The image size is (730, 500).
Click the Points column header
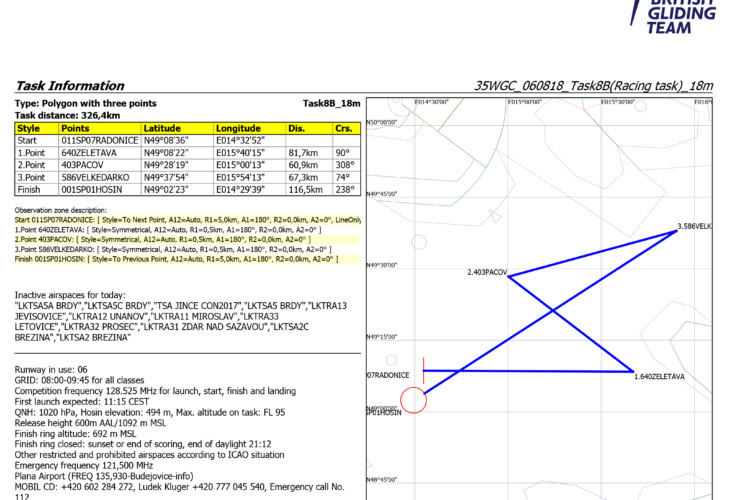click(x=75, y=129)
